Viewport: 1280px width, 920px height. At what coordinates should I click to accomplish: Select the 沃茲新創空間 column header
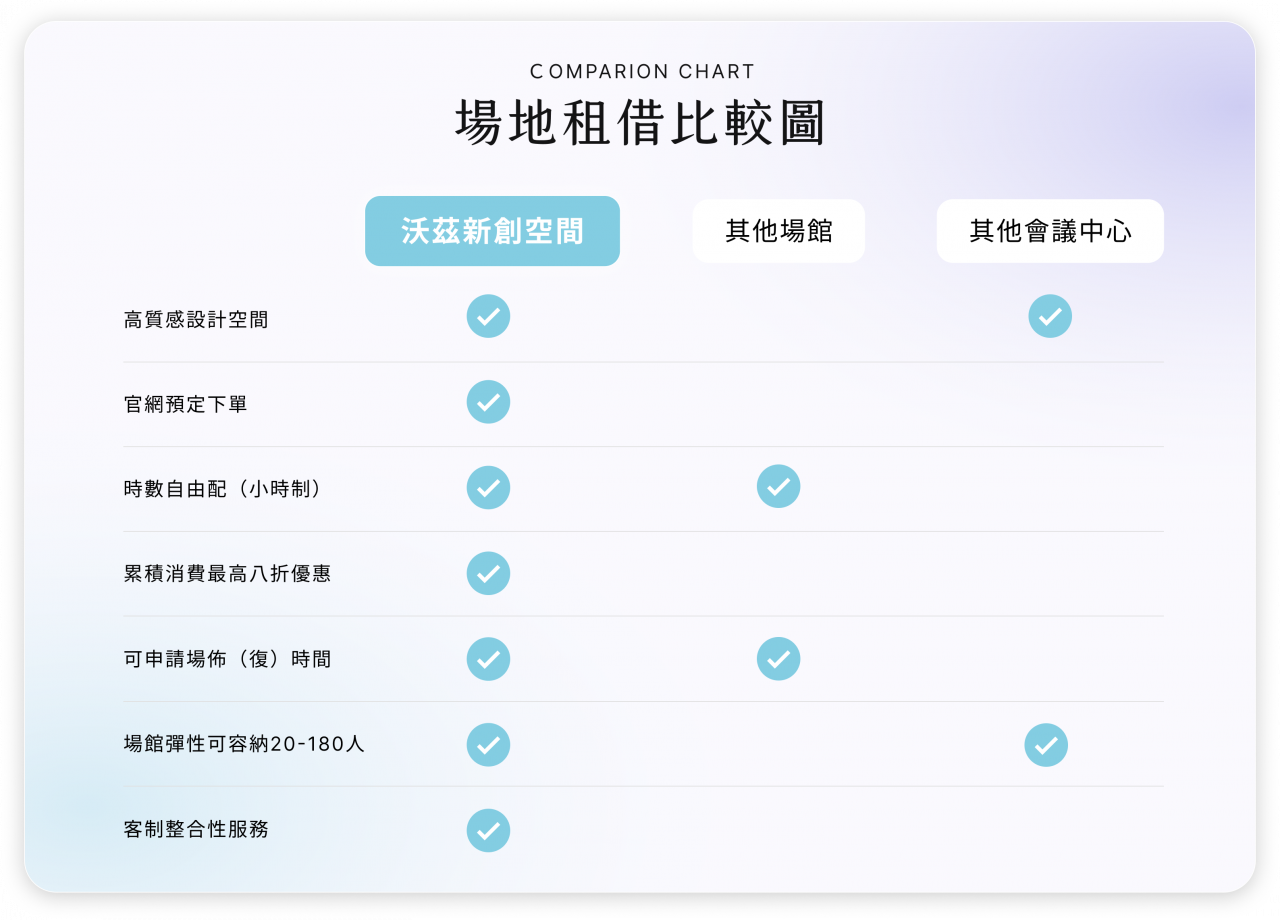[492, 231]
